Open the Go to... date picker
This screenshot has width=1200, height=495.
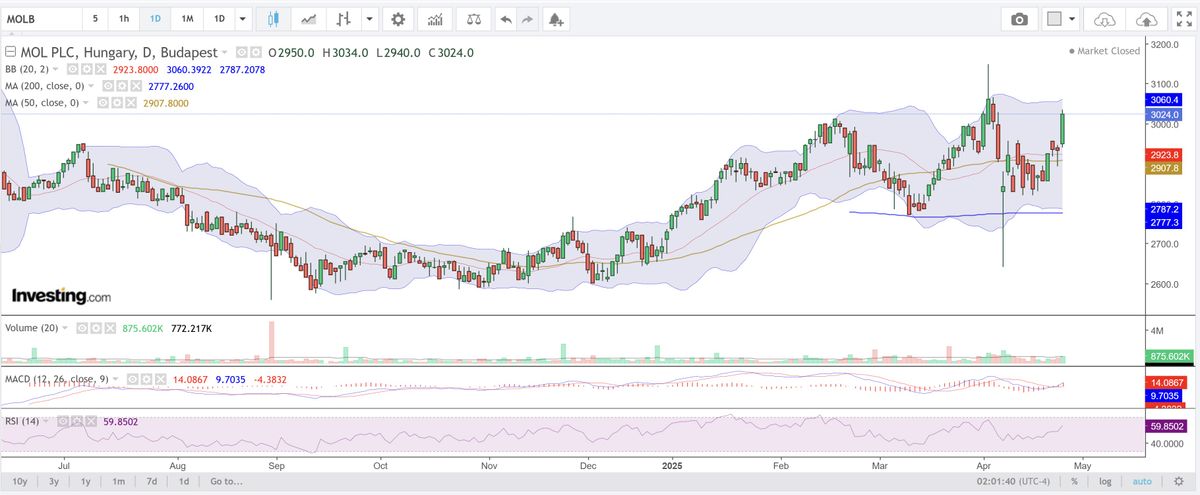tap(227, 481)
